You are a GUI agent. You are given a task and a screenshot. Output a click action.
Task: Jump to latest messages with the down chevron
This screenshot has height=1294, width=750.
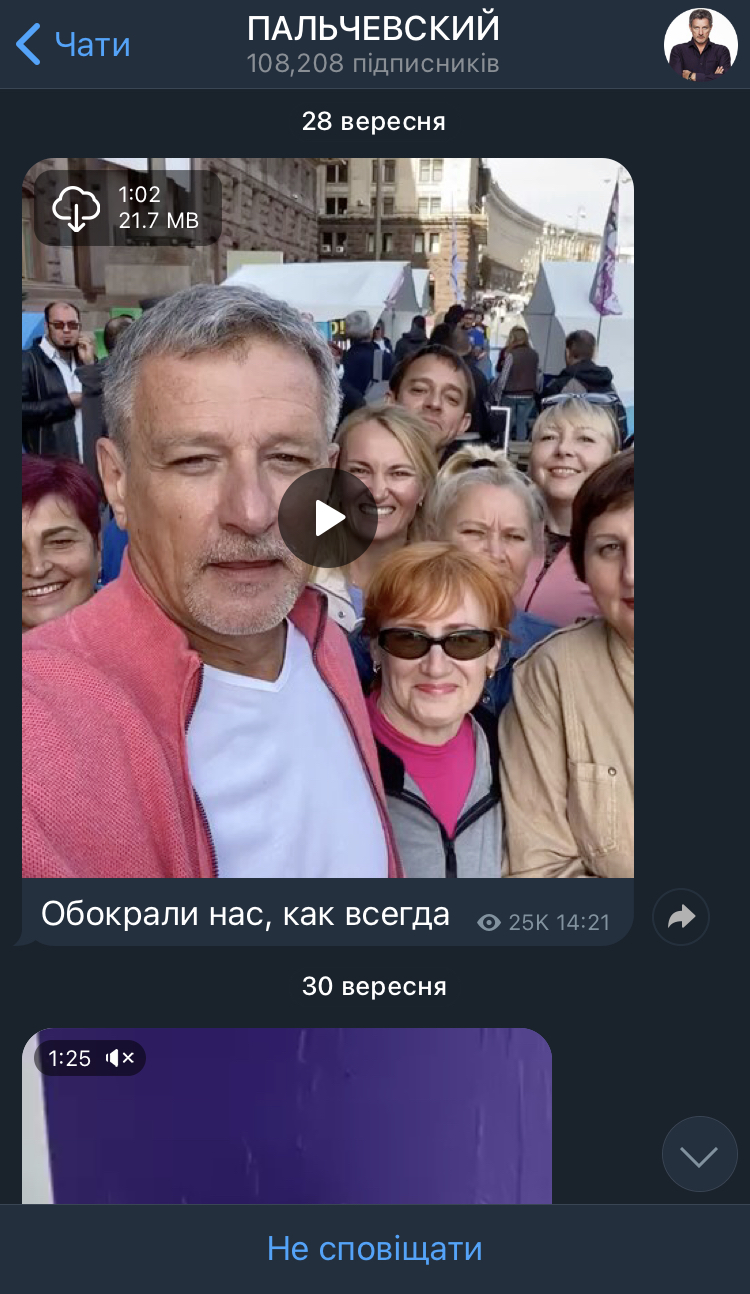click(x=699, y=1154)
